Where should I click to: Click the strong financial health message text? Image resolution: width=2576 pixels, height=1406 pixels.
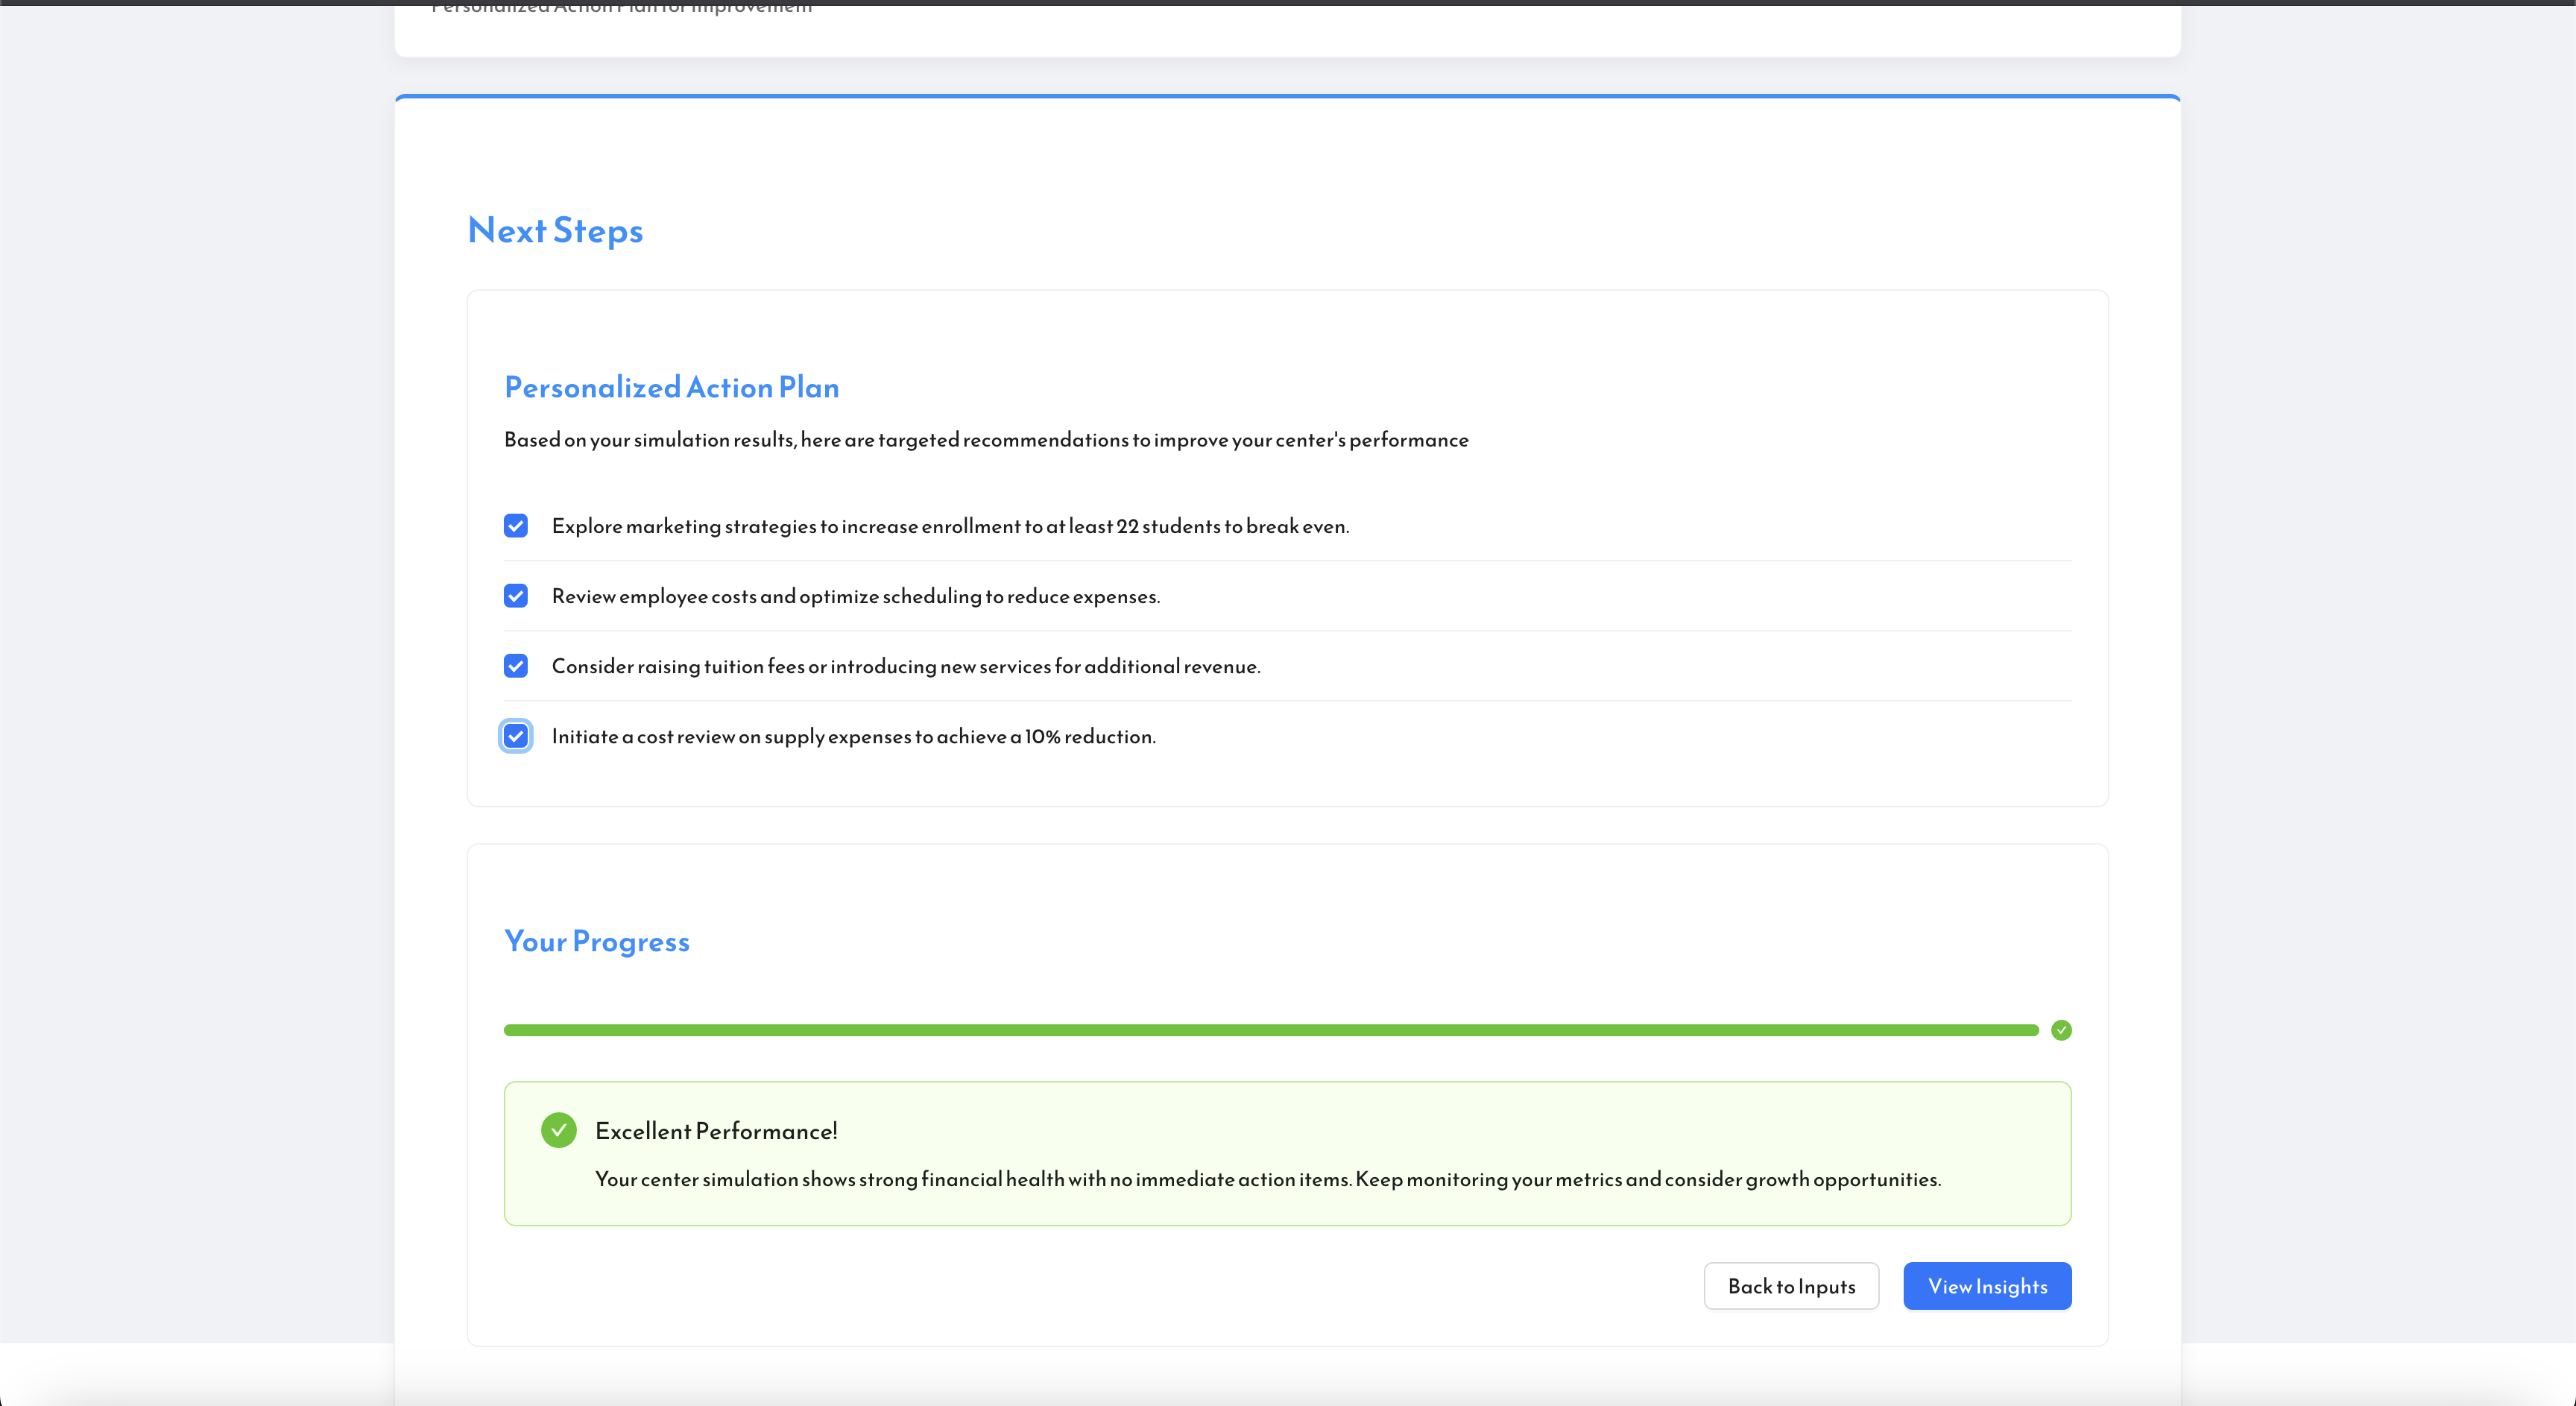1267,1179
